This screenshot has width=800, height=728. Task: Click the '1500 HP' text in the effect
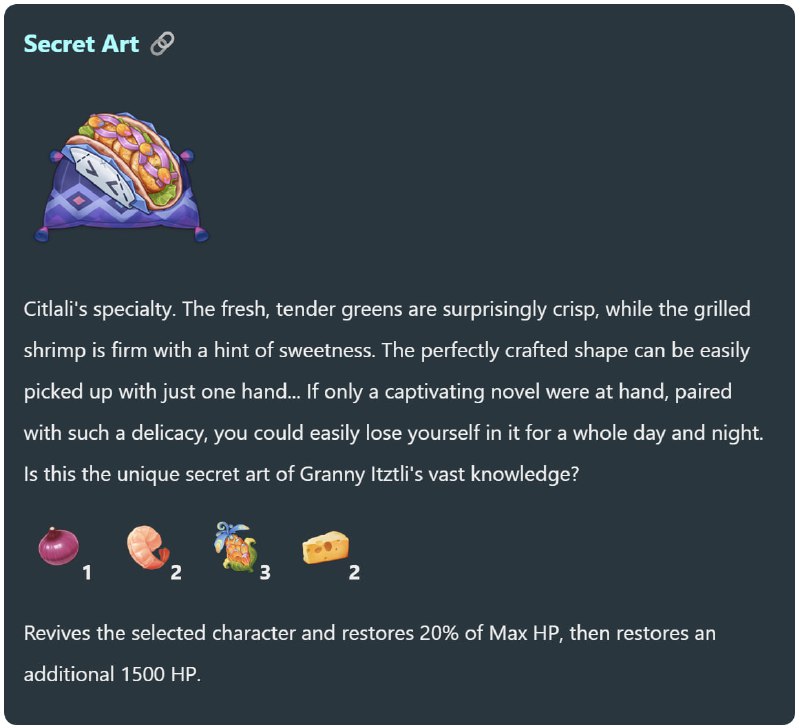click(x=159, y=674)
